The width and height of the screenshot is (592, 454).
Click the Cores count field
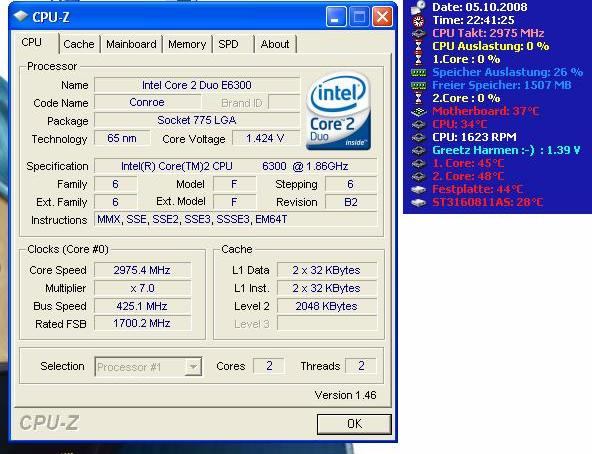tap(269, 366)
